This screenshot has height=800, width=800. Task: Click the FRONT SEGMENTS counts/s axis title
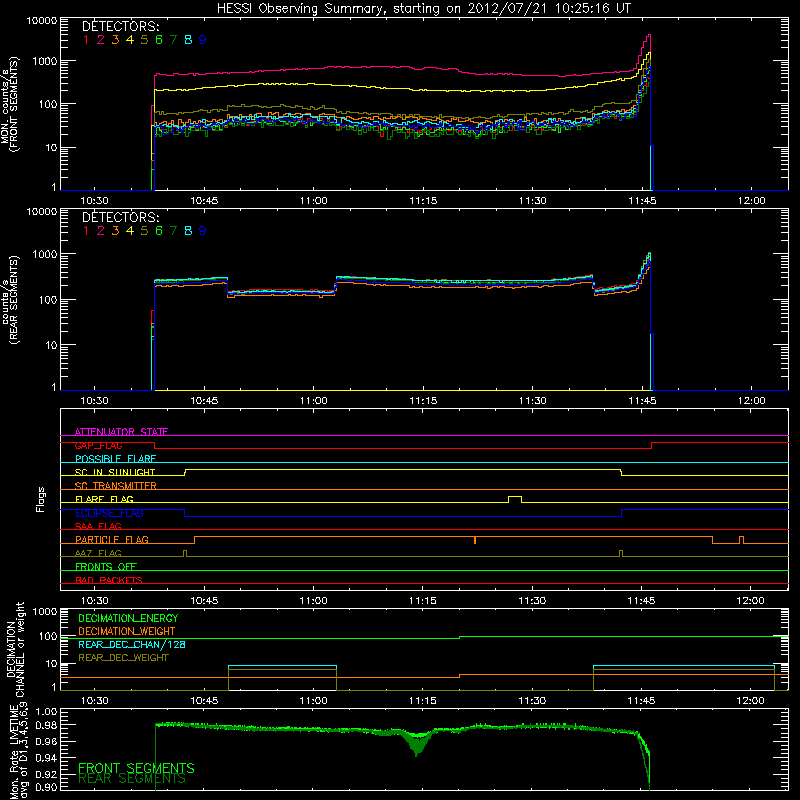[x=9, y=104]
